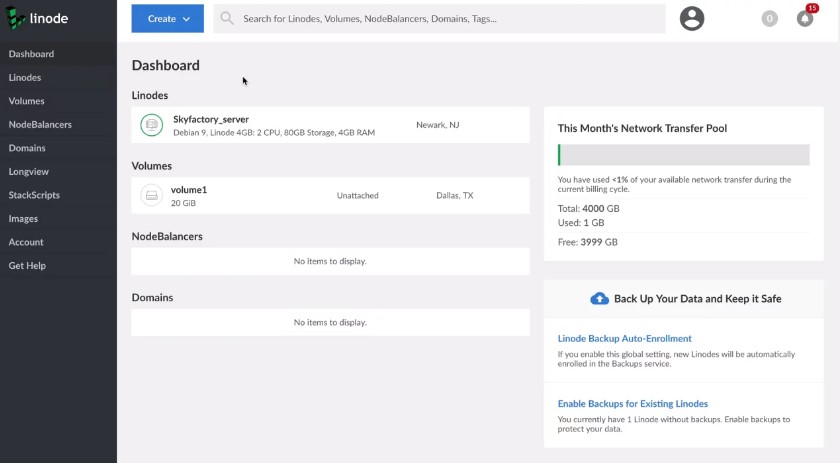The image size is (840, 463).
Task: Click the Dallas, TX region text
Action: [x=455, y=196]
